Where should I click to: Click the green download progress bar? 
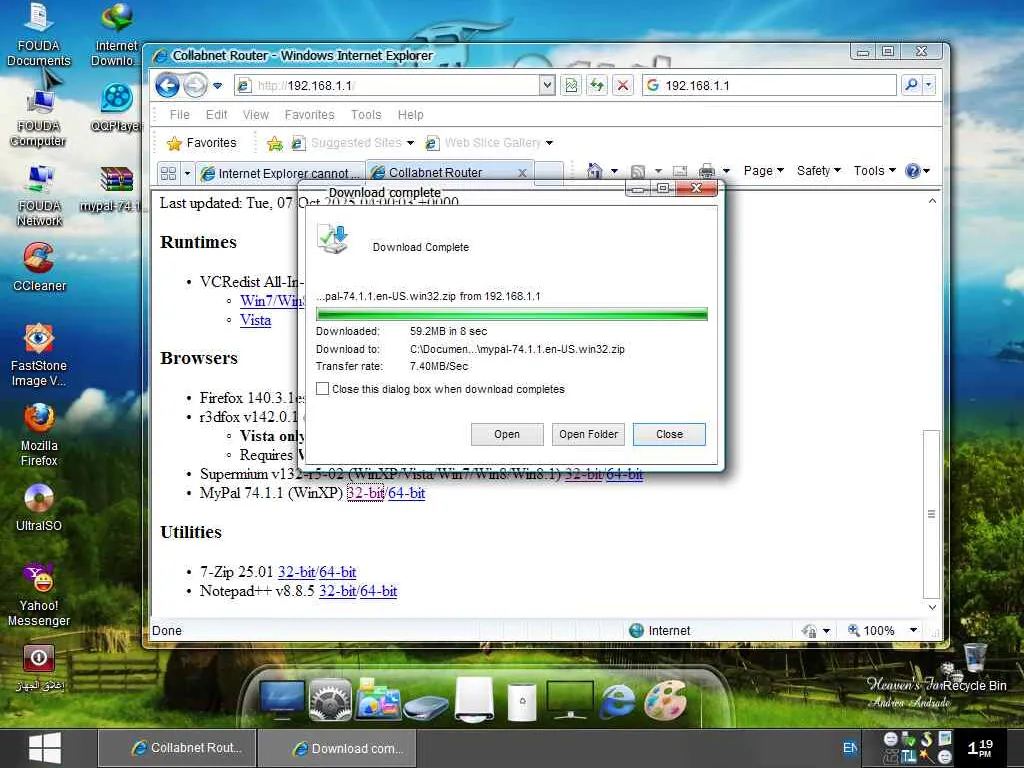(x=512, y=314)
